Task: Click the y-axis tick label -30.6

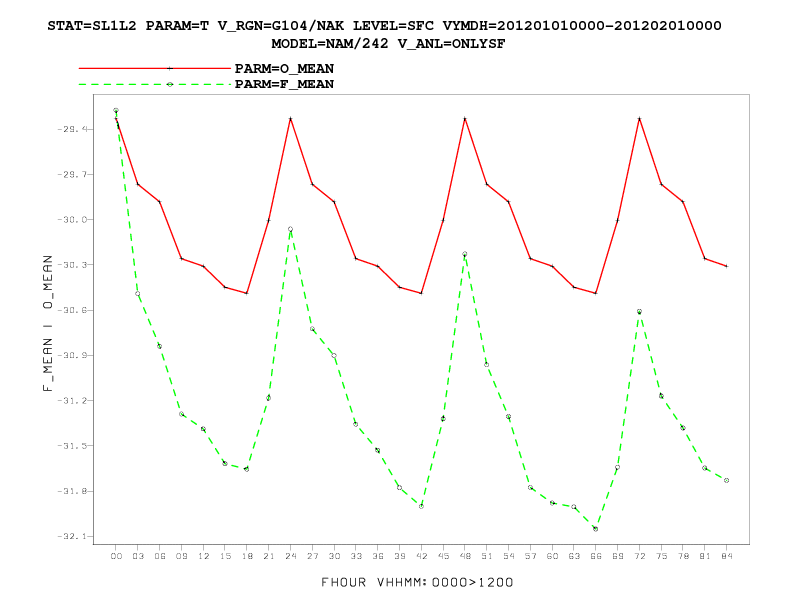Action: (x=71, y=310)
